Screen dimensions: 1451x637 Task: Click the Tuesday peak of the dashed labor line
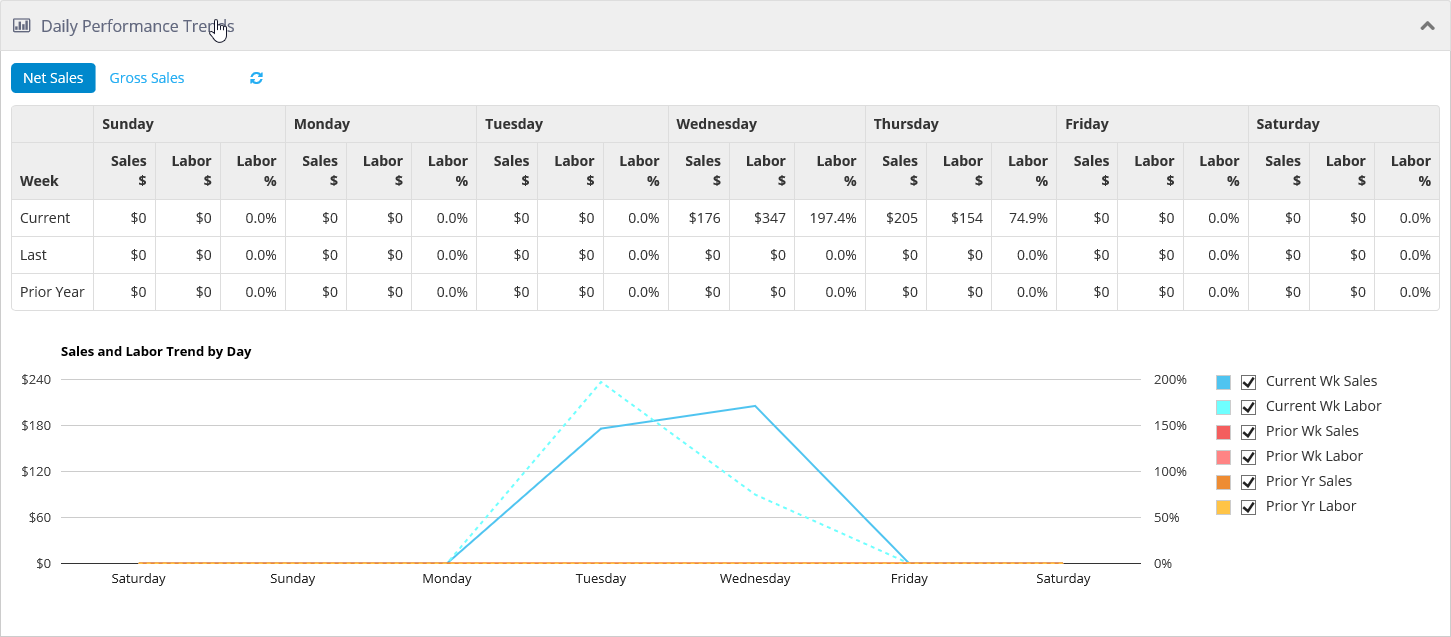[601, 381]
